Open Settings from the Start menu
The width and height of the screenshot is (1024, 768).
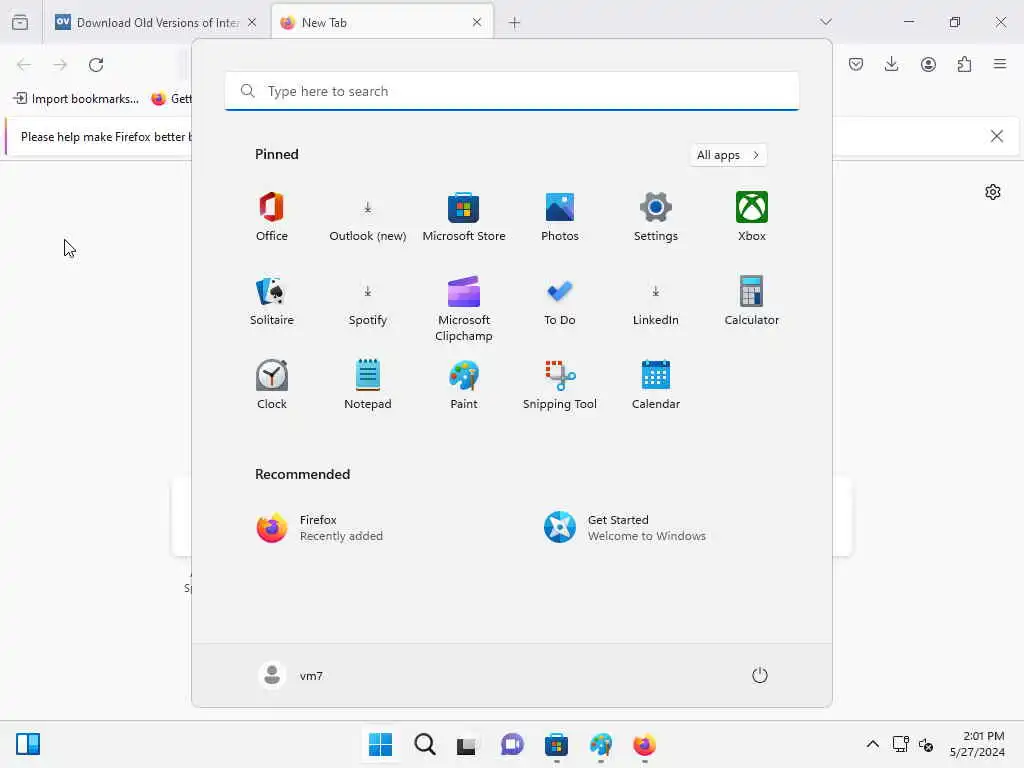tap(656, 217)
